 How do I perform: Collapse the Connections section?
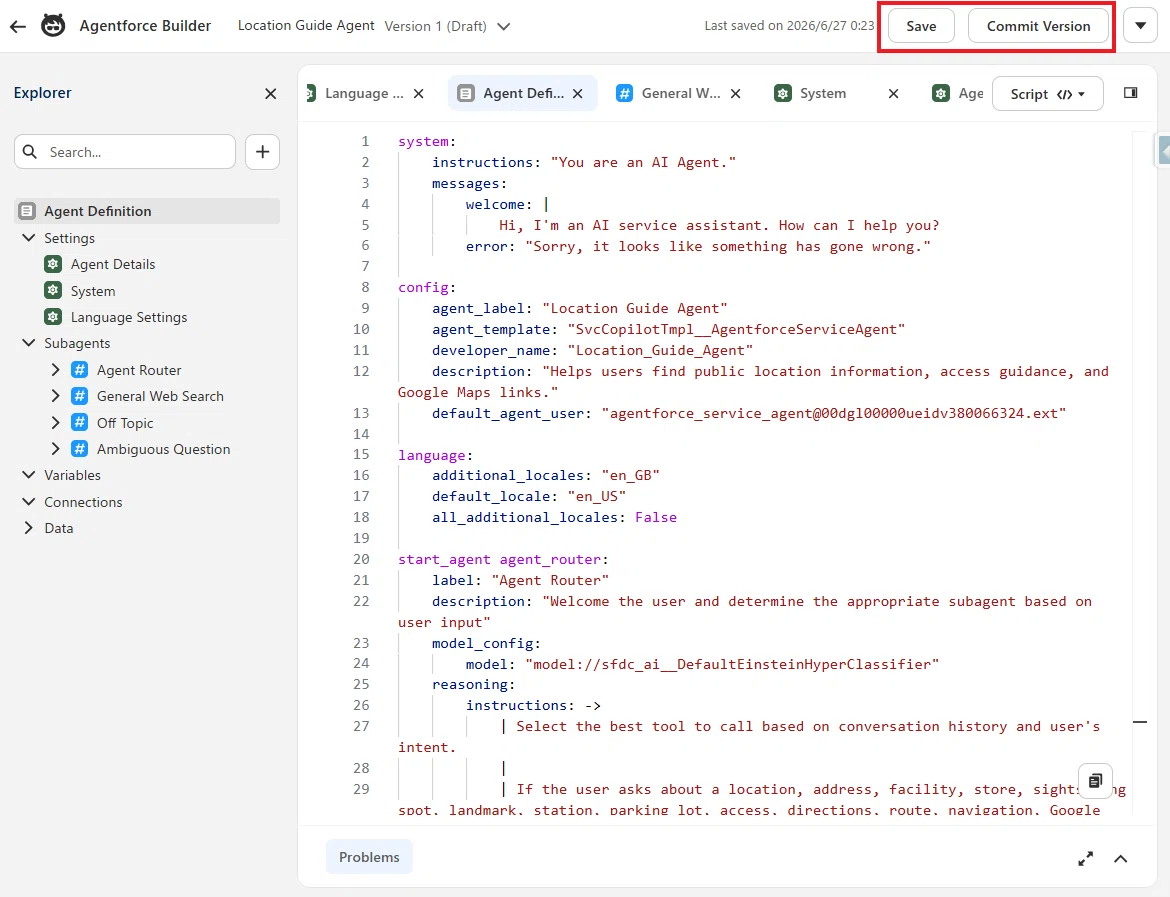click(x=29, y=501)
